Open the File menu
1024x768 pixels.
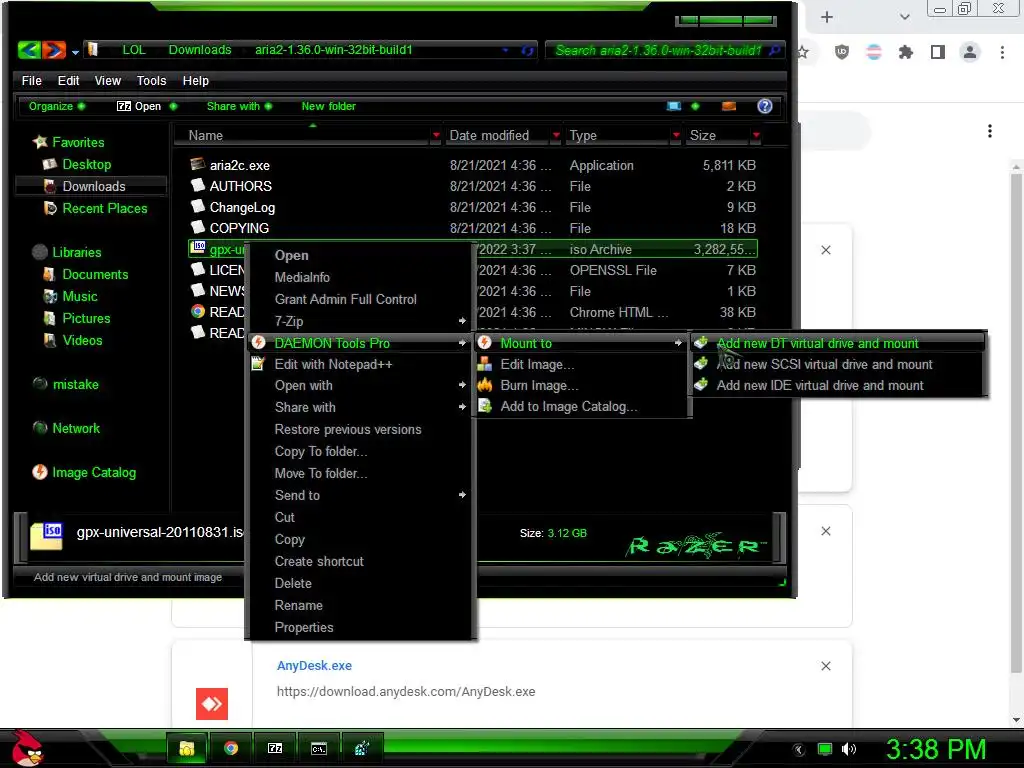(31, 80)
